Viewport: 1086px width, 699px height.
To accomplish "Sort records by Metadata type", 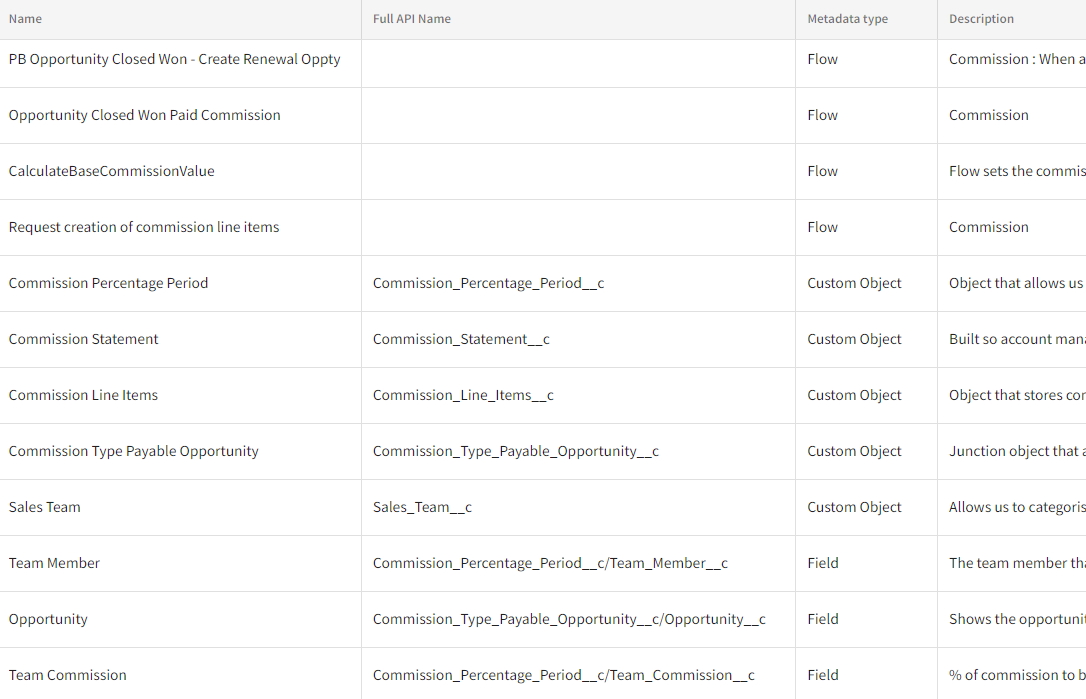I will (847, 18).
